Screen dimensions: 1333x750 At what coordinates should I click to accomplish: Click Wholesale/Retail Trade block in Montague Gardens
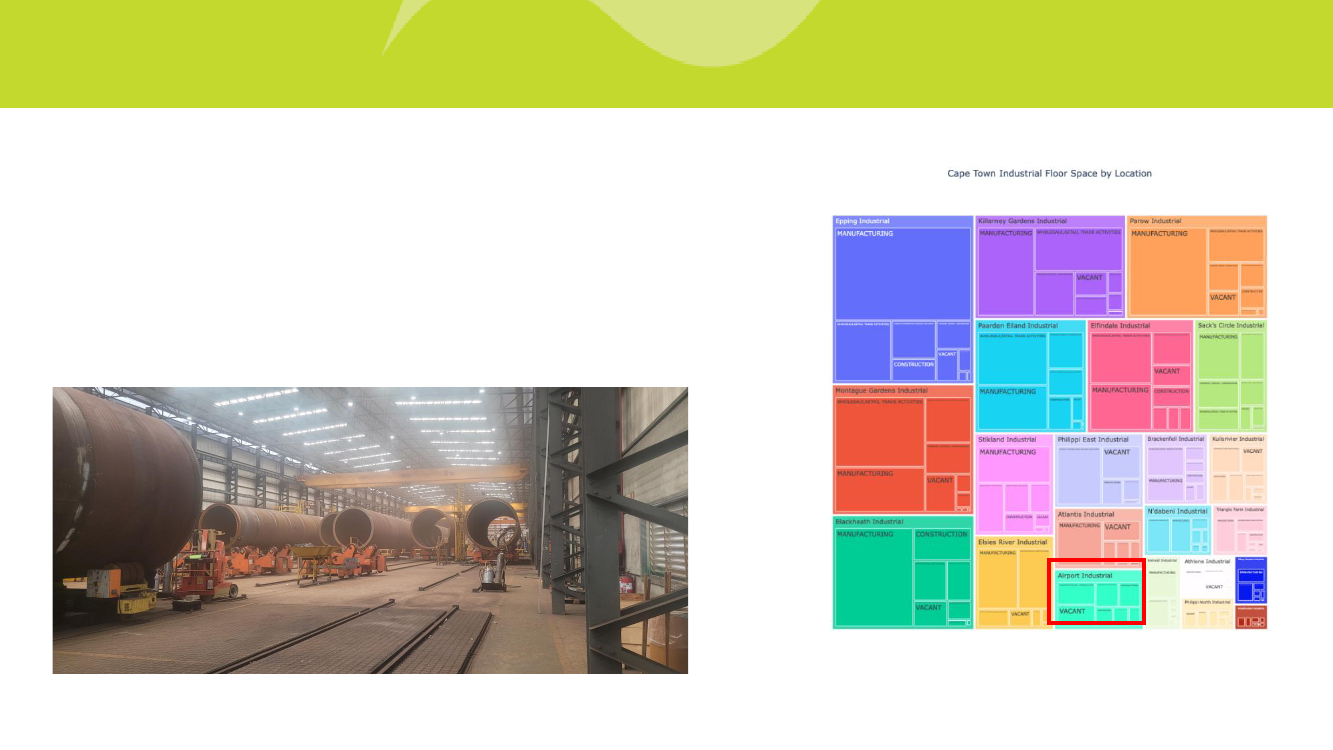click(879, 432)
